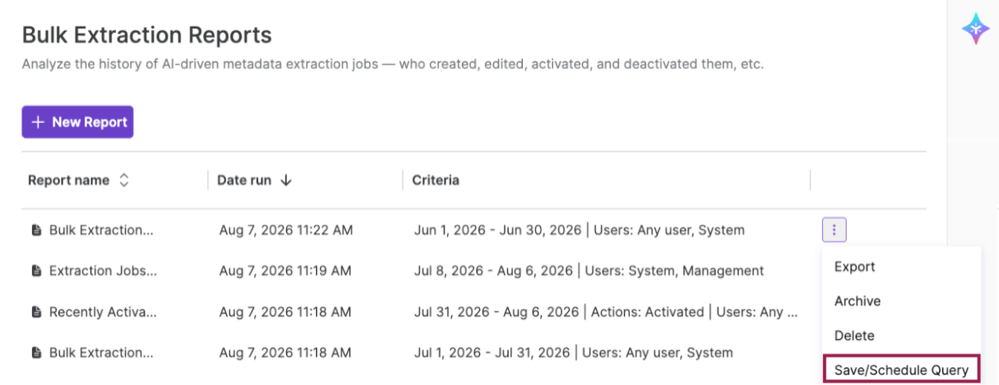Click the New Report button
999x385 pixels.
click(x=77, y=122)
